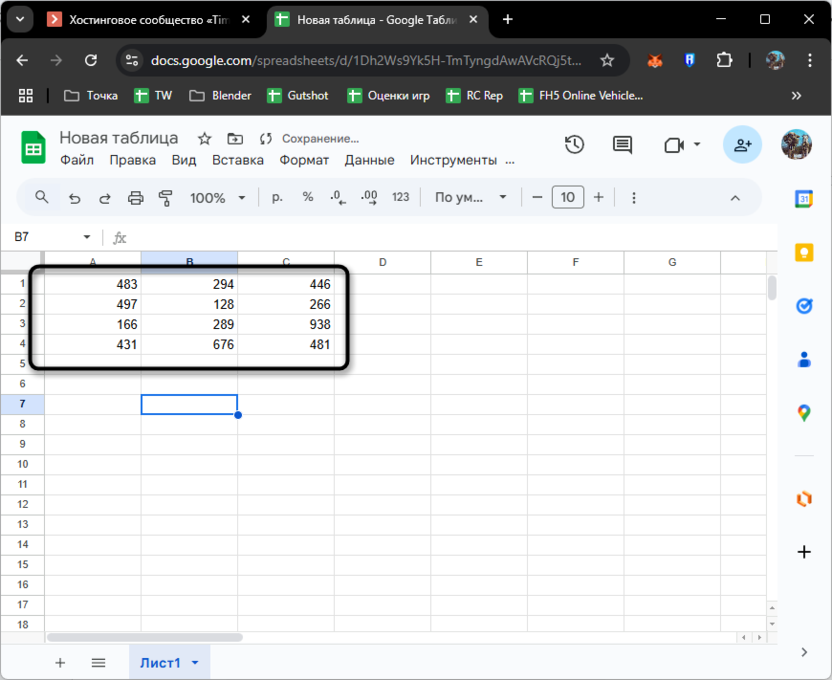
Task: Open the Формат menu
Action: pos(304,160)
